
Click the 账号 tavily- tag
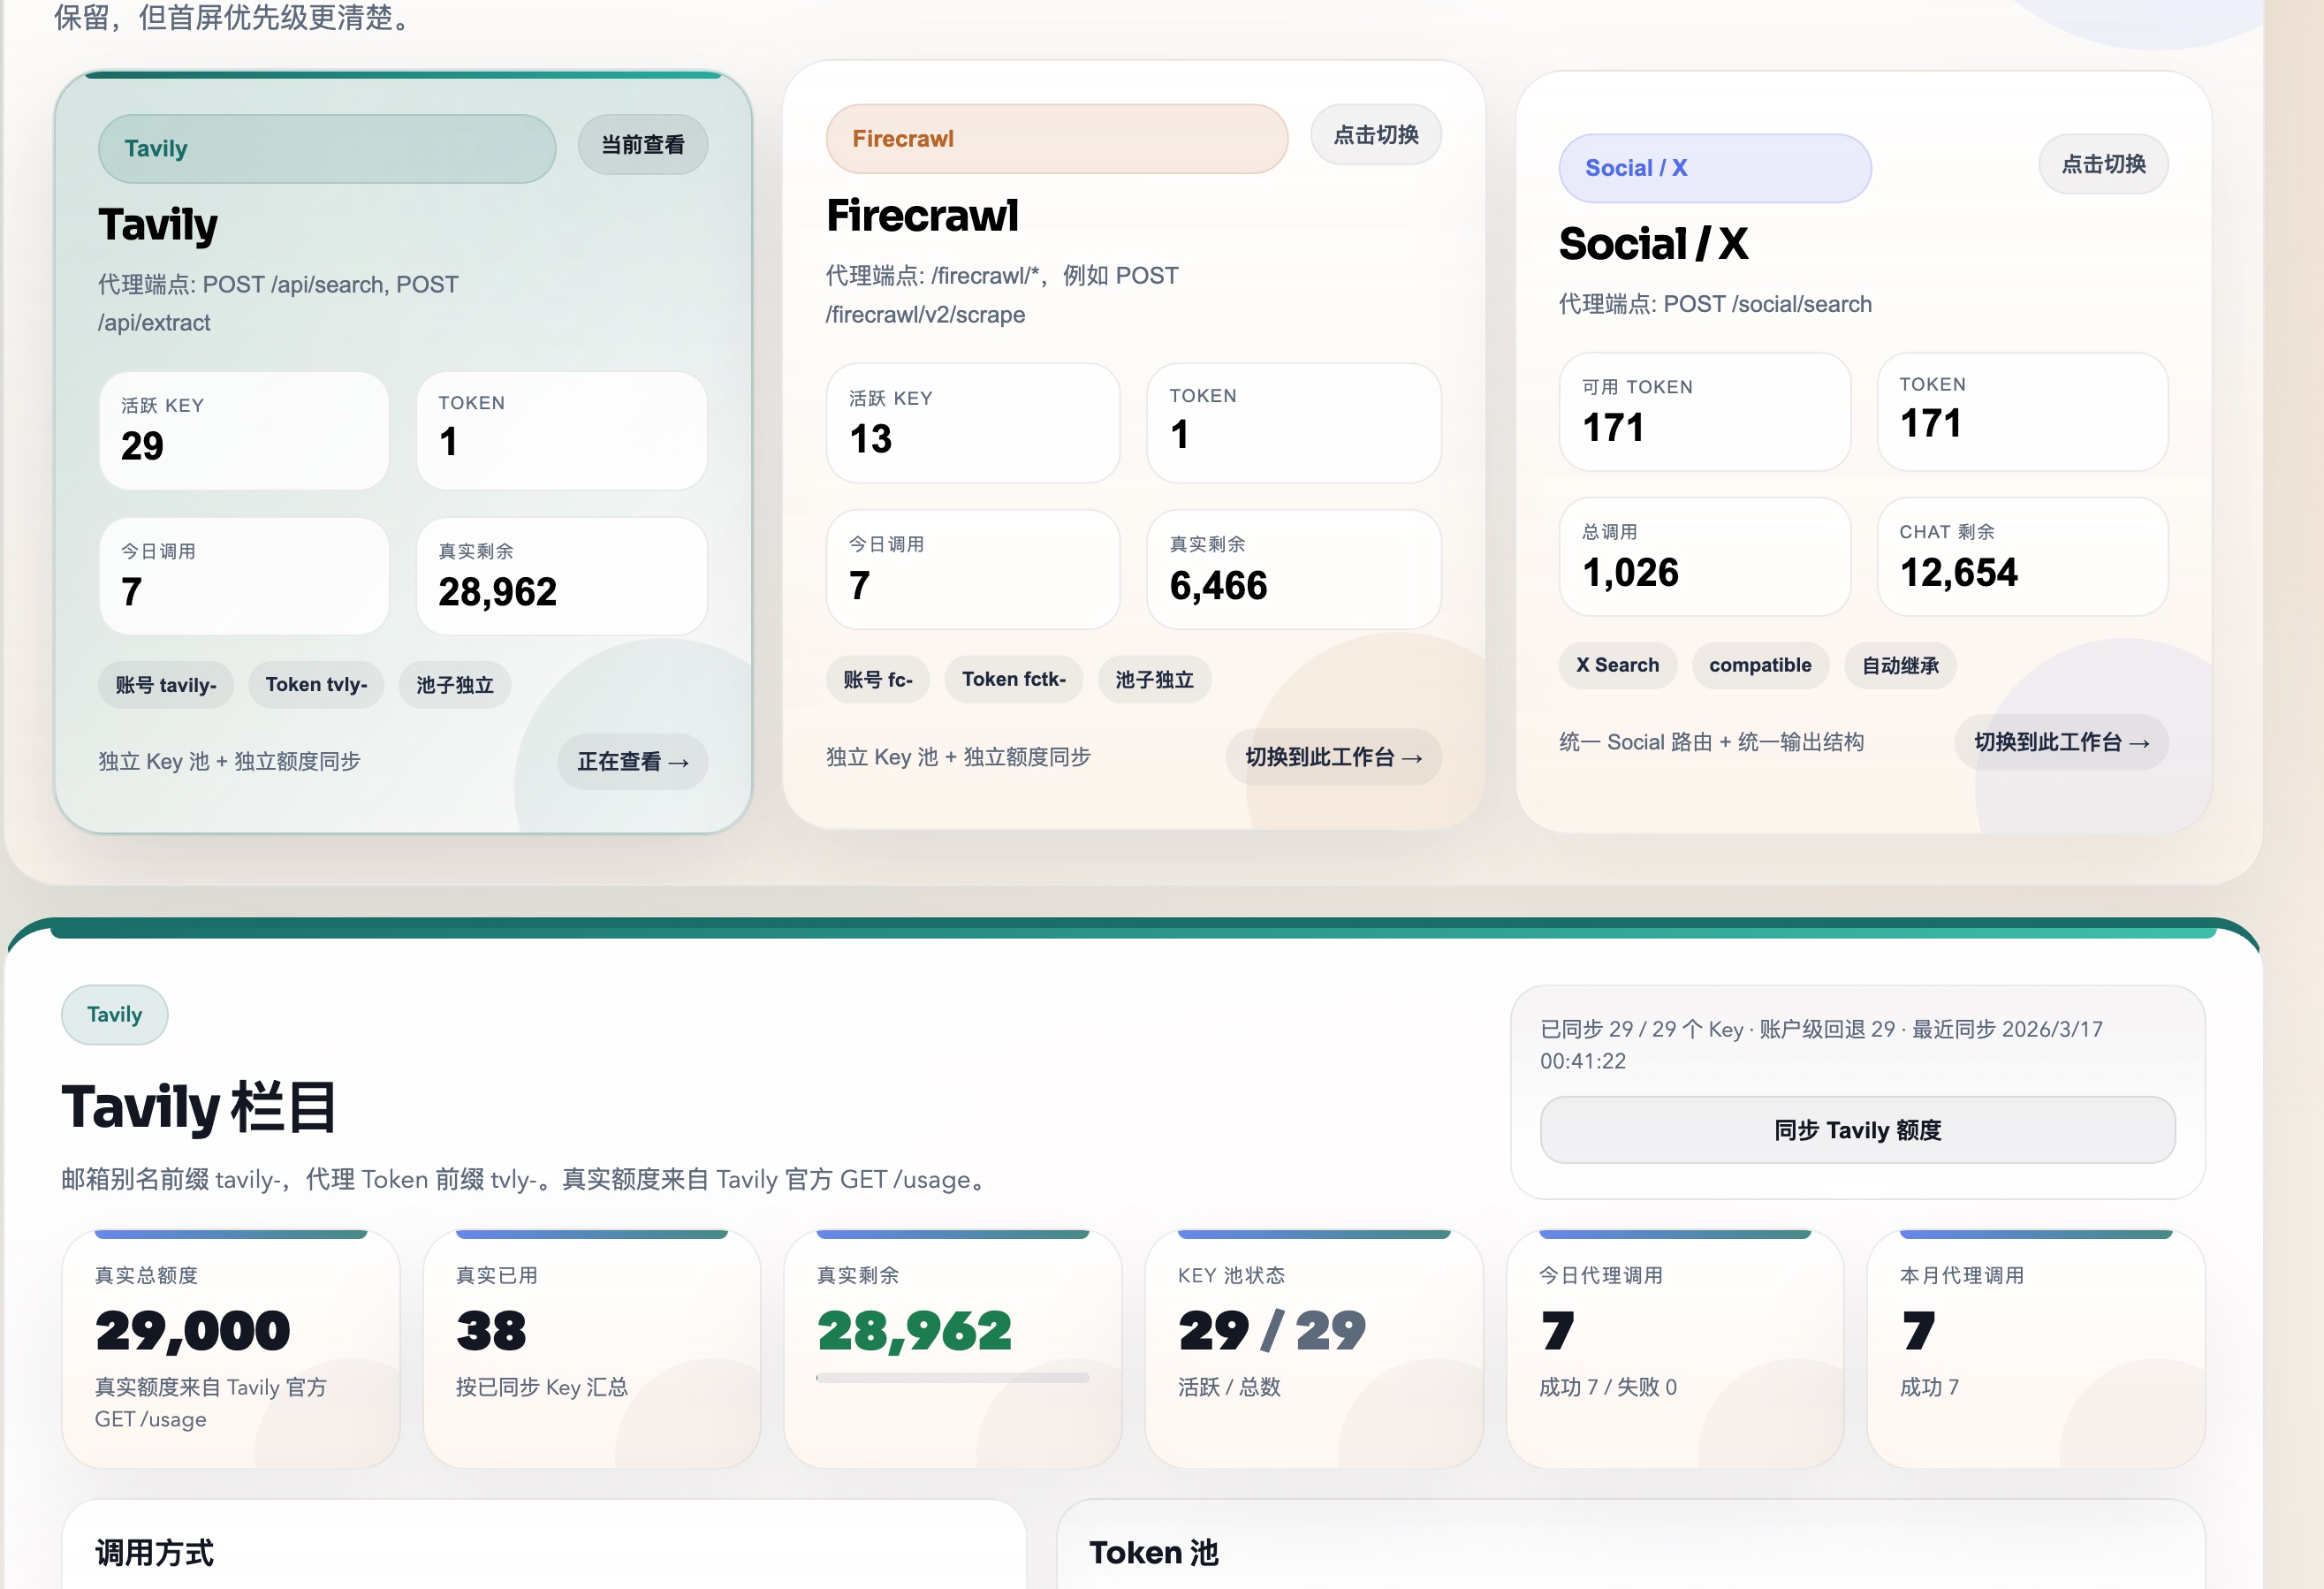(166, 685)
